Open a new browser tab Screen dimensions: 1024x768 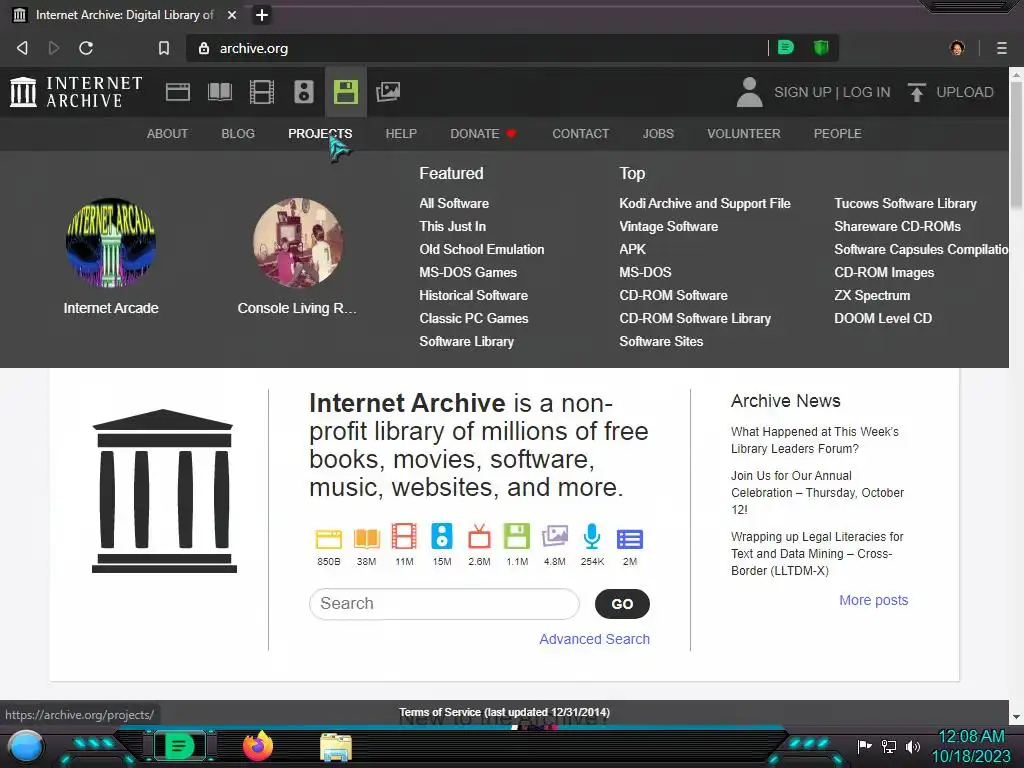pyautogui.click(x=262, y=15)
